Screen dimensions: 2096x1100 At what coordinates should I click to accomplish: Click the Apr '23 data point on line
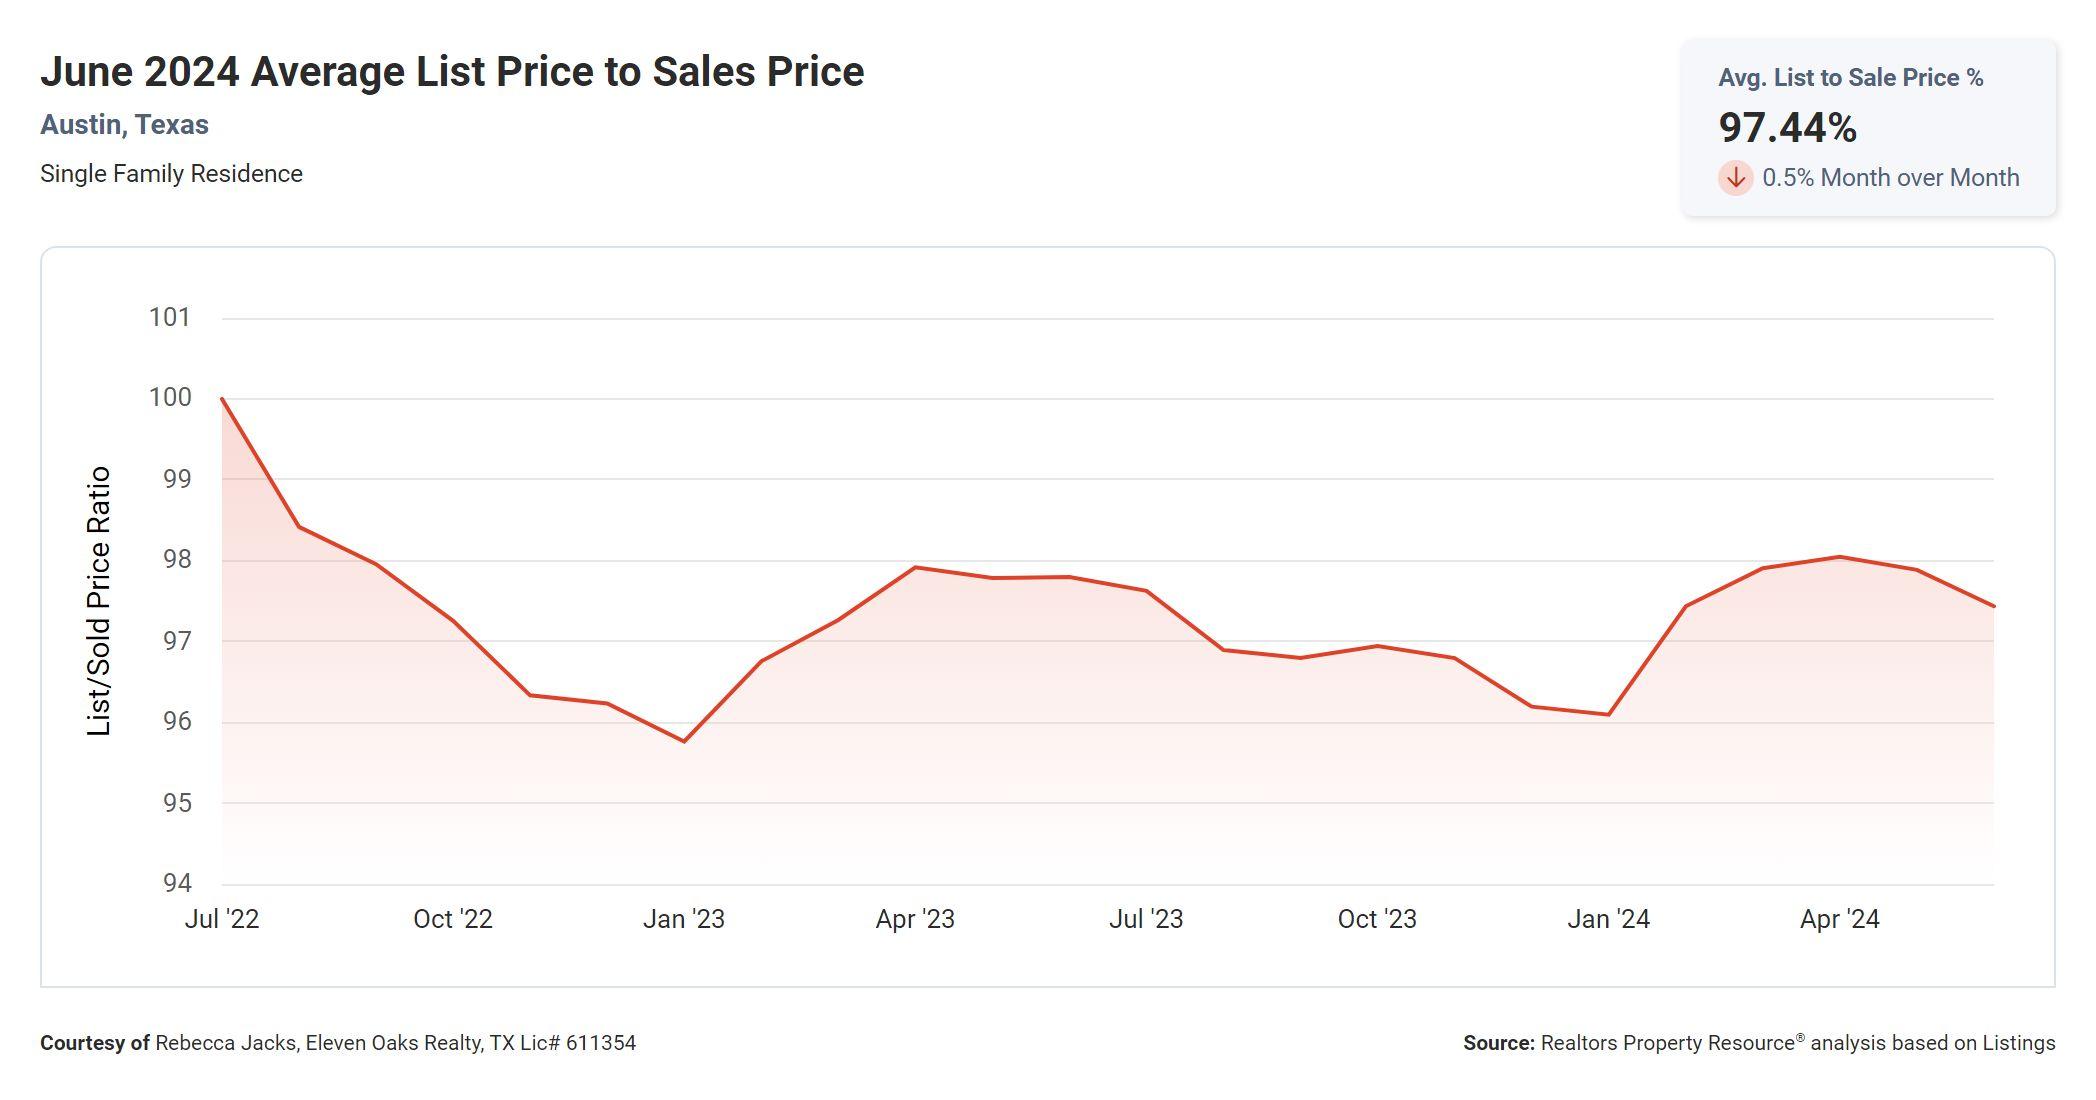tap(915, 568)
